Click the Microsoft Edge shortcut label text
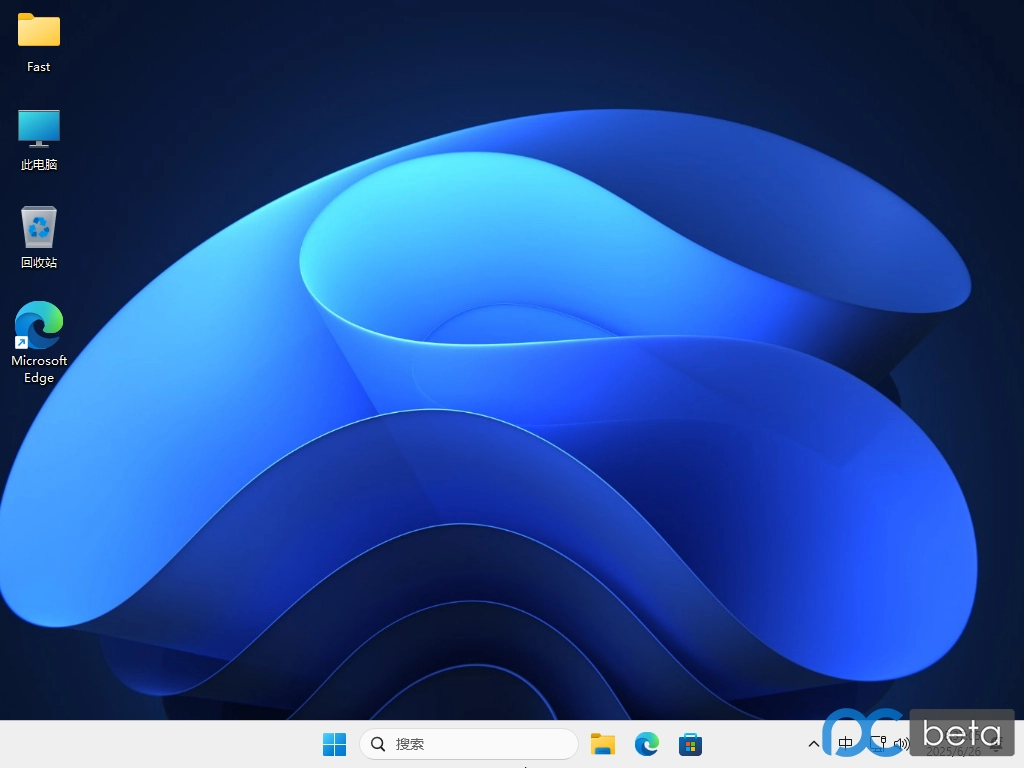 pyautogui.click(x=39, y=369)
